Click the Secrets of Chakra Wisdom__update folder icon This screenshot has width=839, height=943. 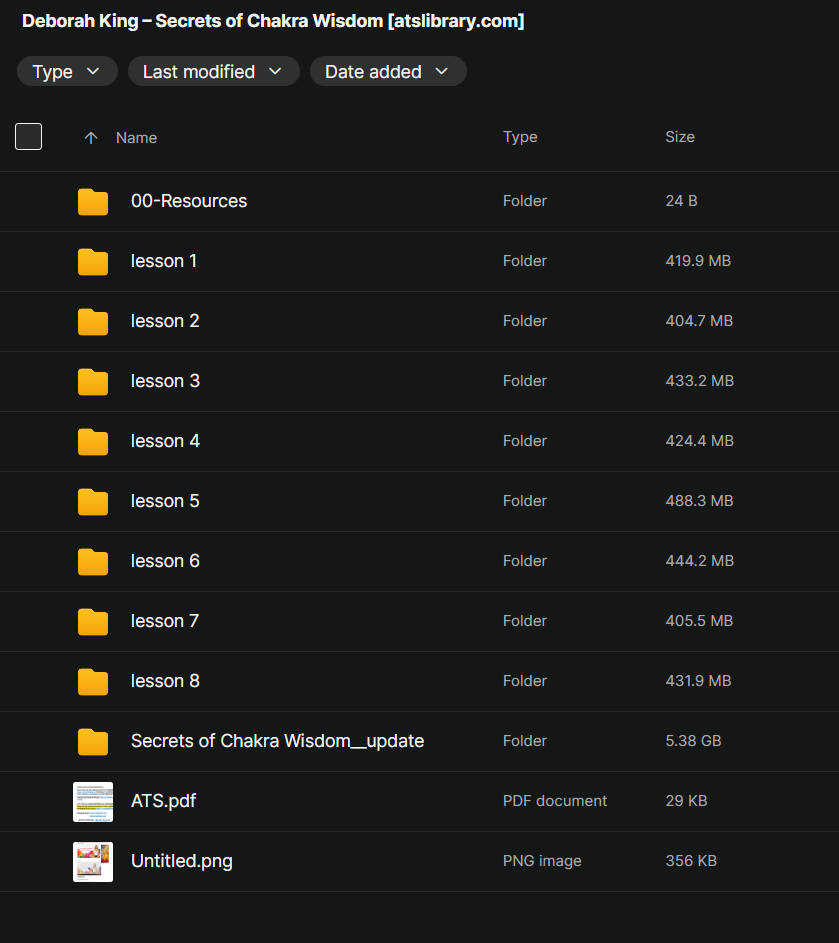pos(93,742)
